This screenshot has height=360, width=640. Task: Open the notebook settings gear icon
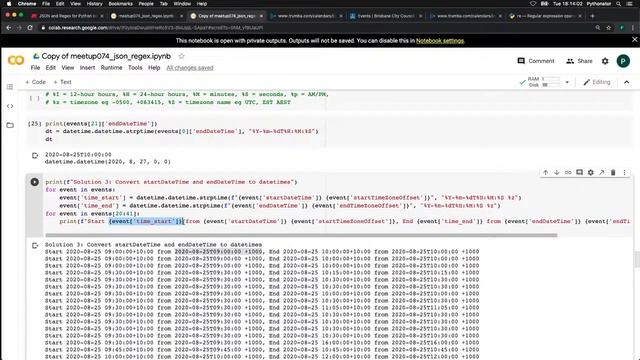605,61
